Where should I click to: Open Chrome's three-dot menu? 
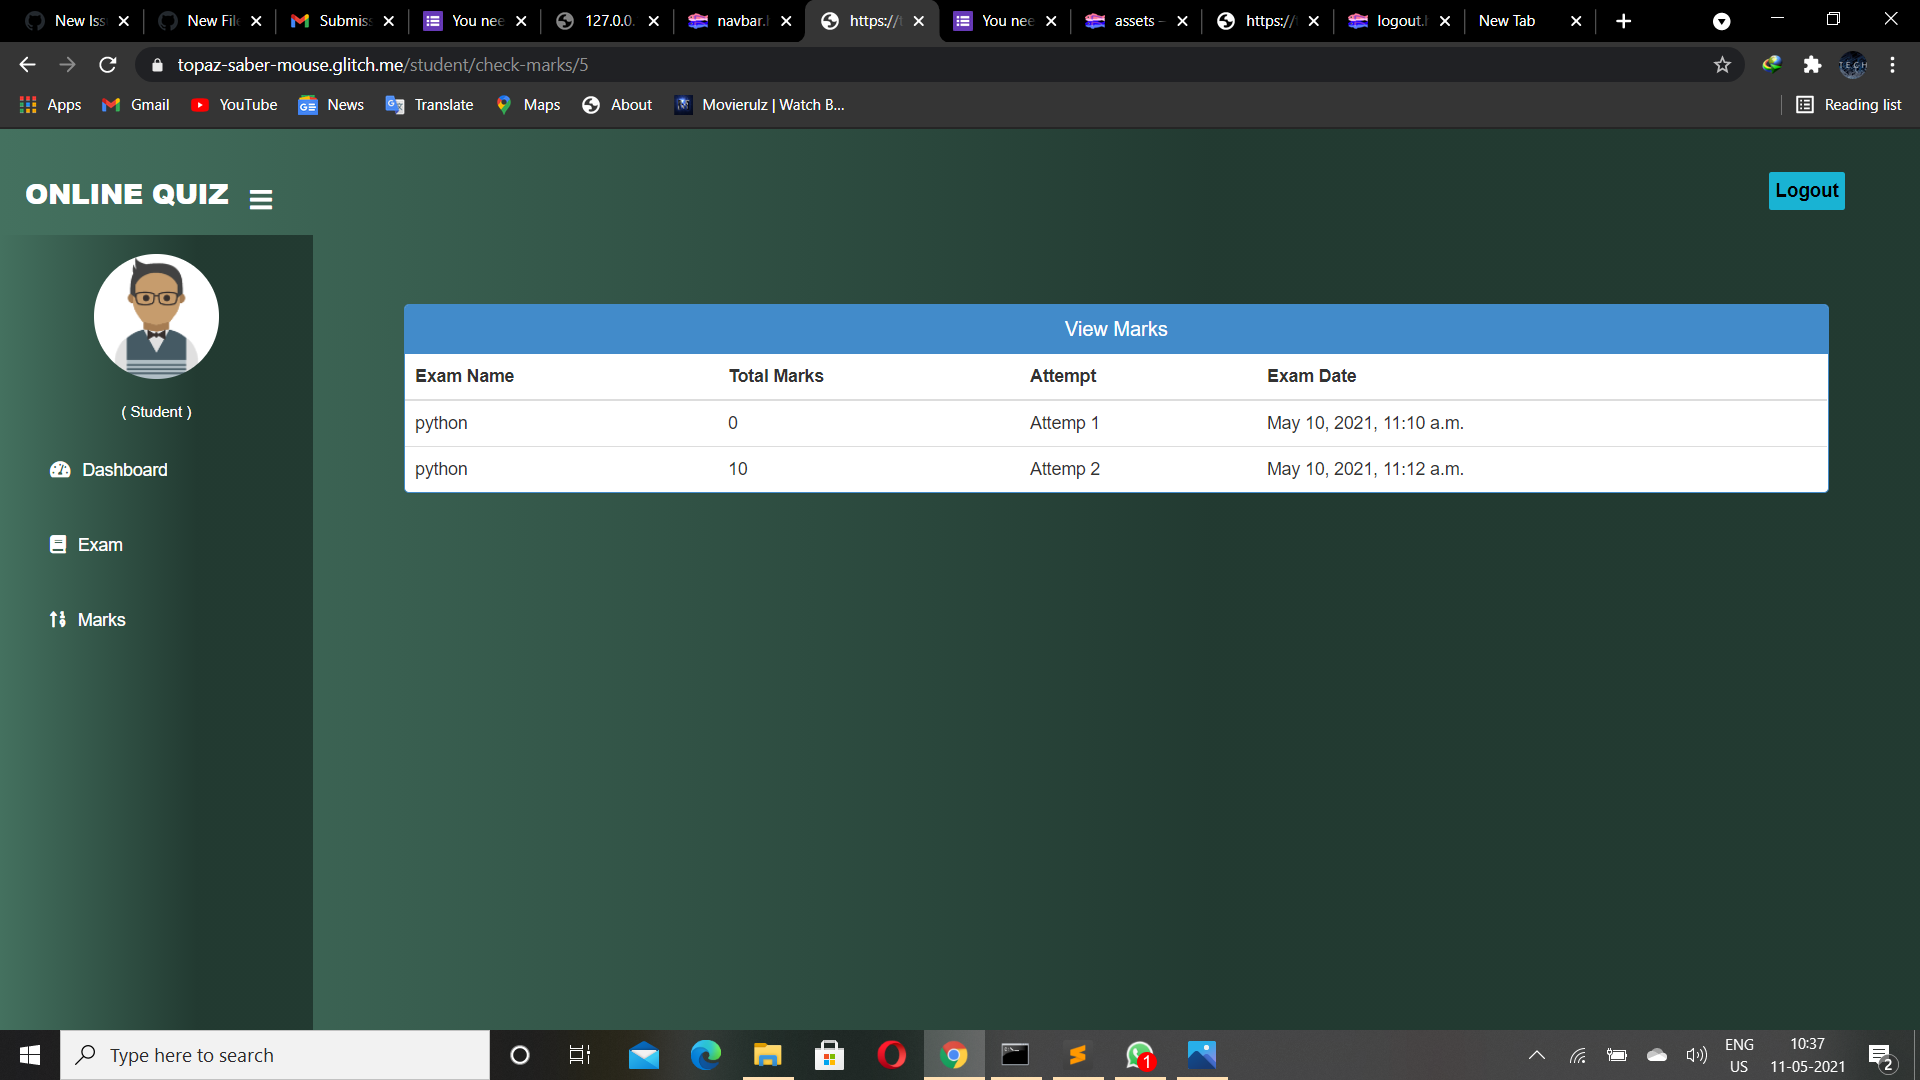1893,64
